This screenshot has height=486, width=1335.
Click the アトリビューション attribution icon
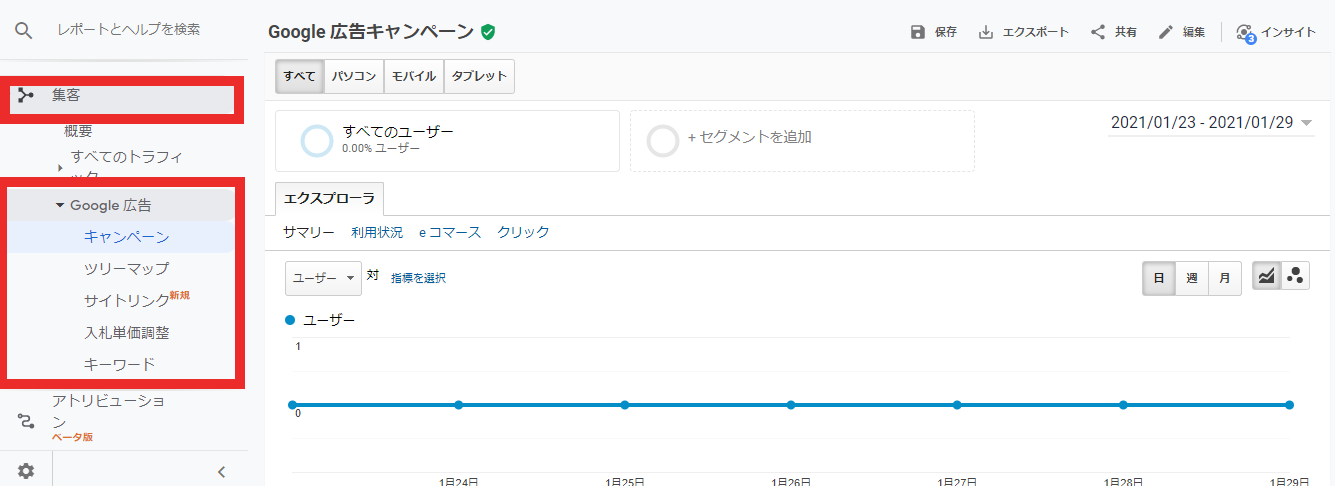[x=26, y=420]
